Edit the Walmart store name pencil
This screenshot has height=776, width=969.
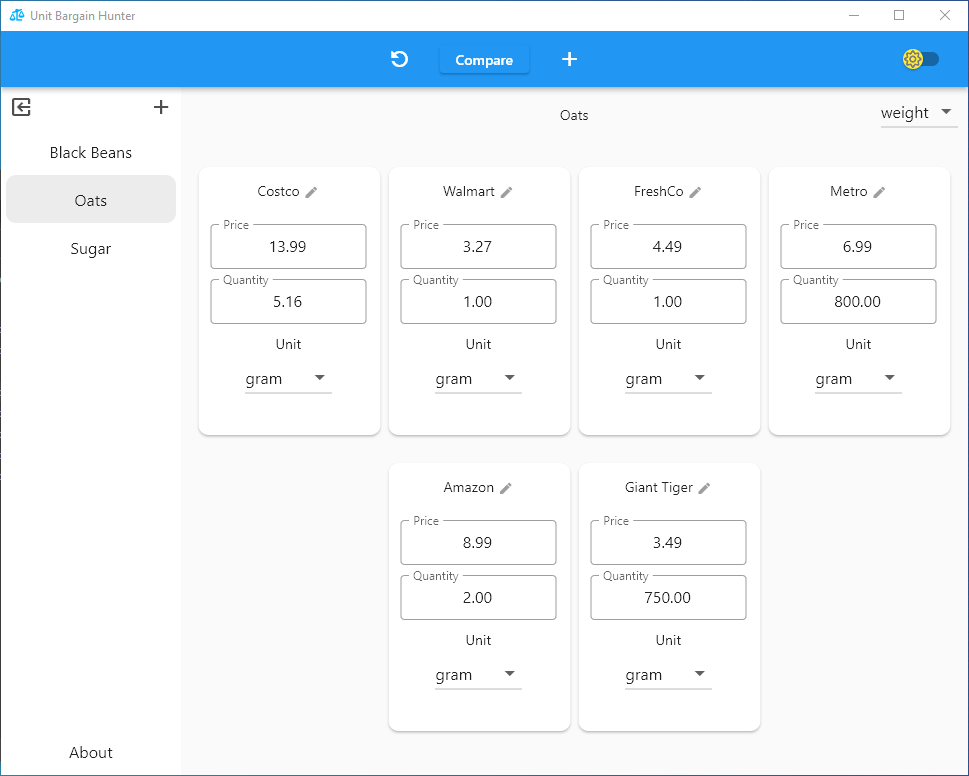[x=507, y=192]
